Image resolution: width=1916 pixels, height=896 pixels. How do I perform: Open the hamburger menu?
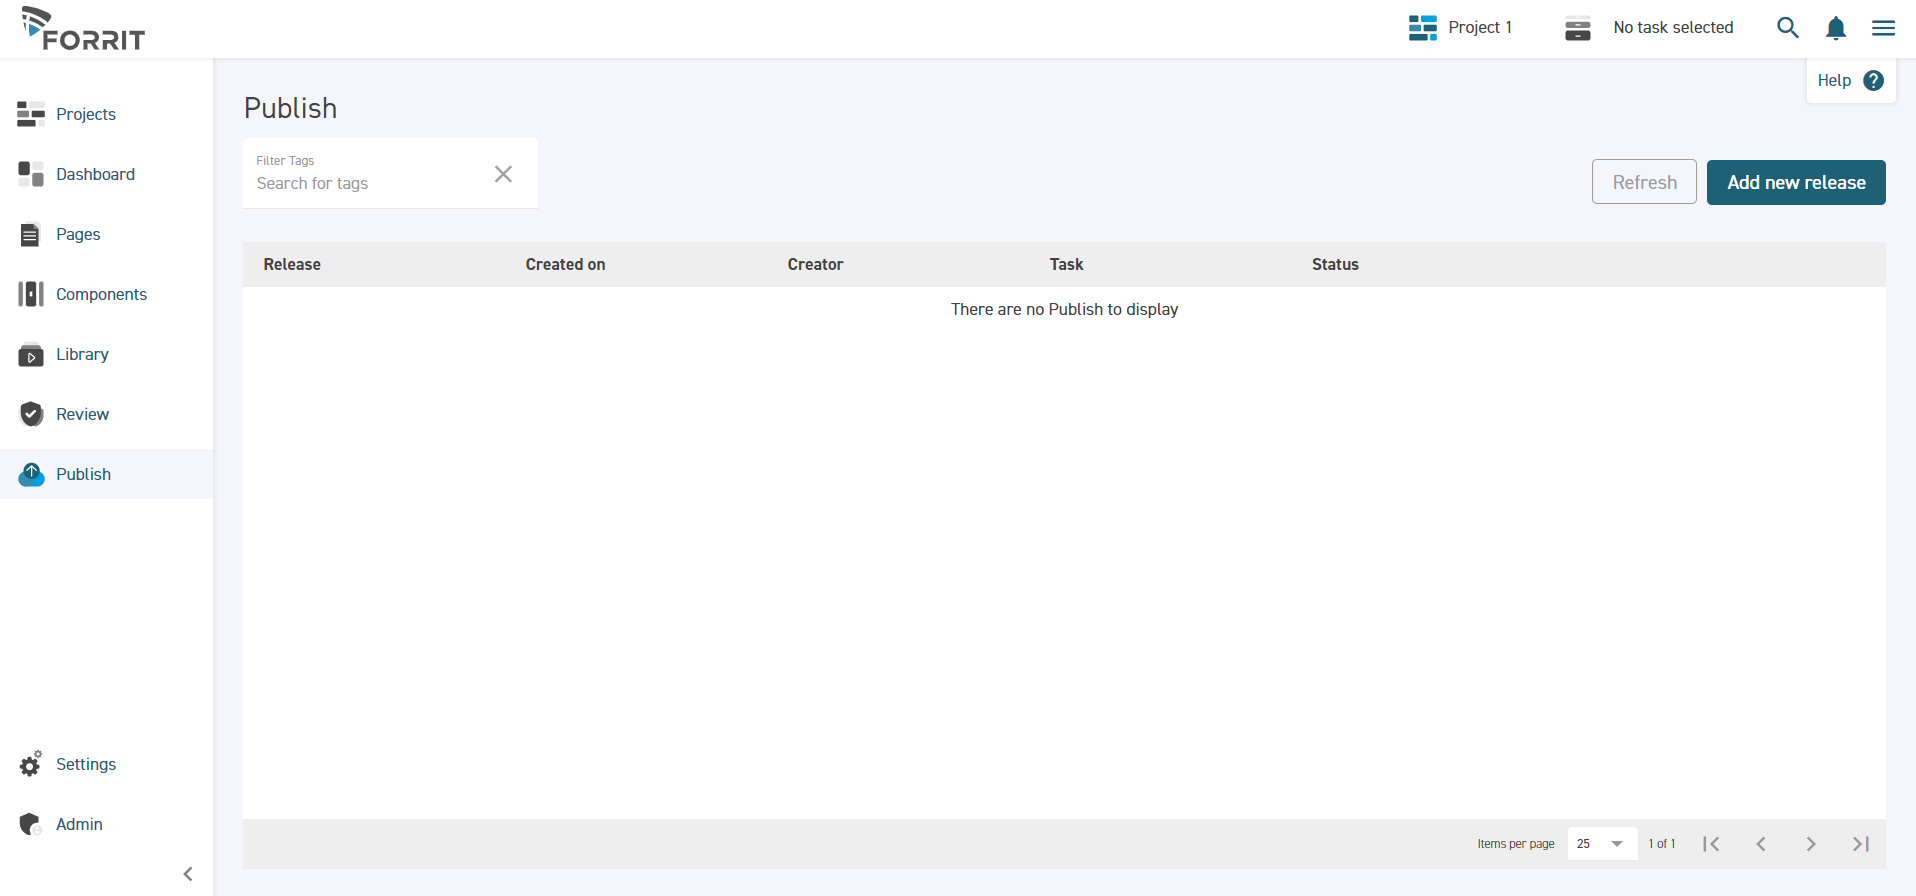pos(1884,28)
